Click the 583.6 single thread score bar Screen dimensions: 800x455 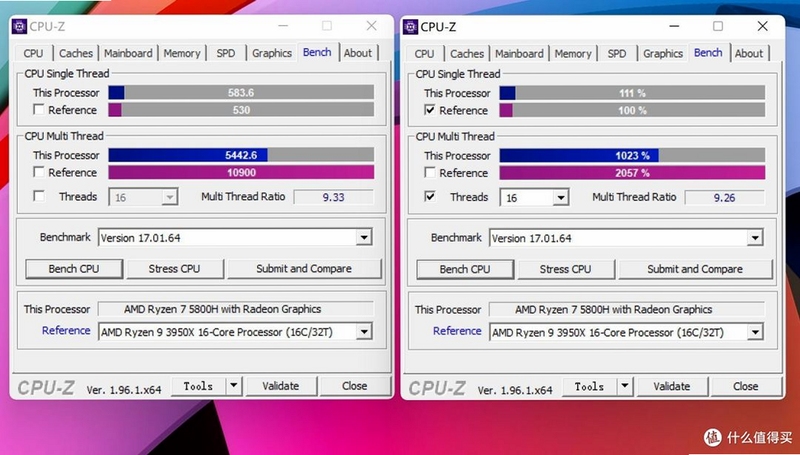coord(241,92)
